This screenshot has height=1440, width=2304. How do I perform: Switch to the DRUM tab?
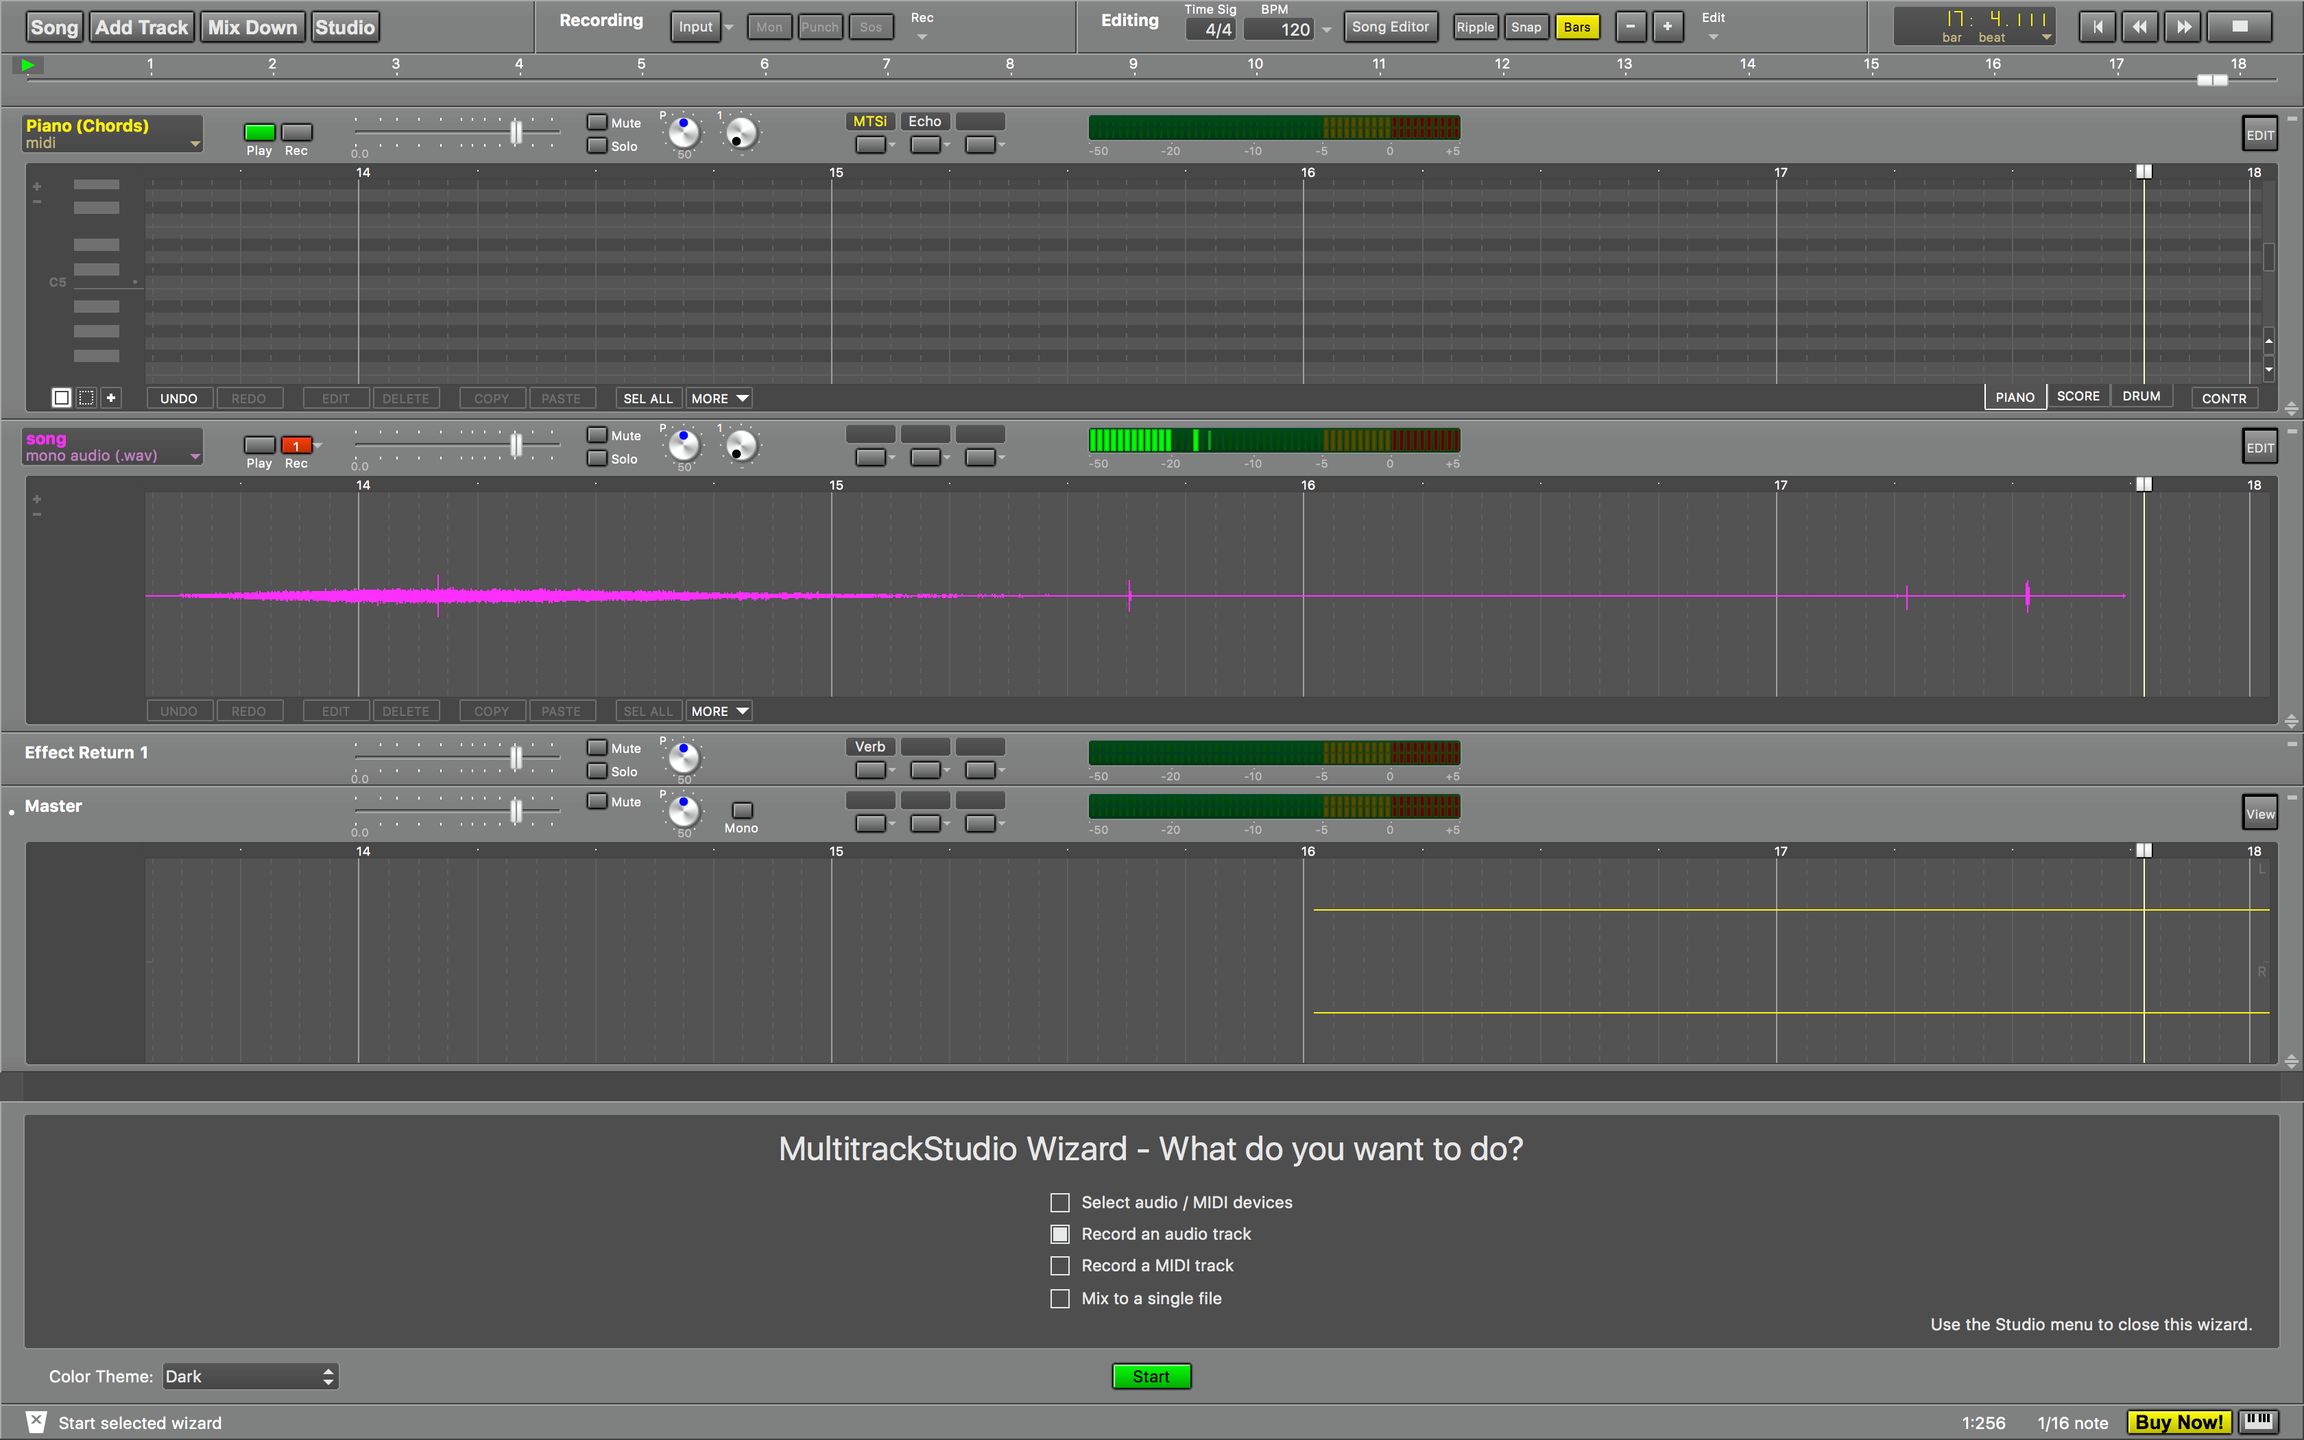point(2141,395)
